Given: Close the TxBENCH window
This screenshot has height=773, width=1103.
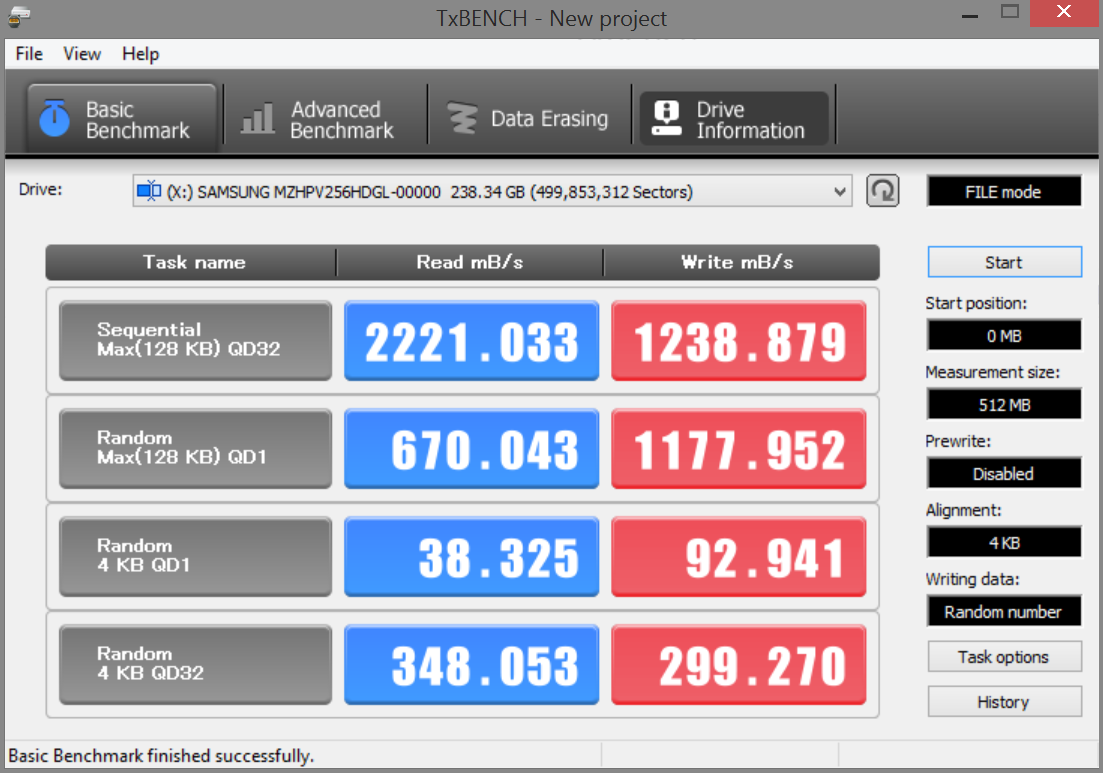Looking at the screenshot, I should point(1064,12).
